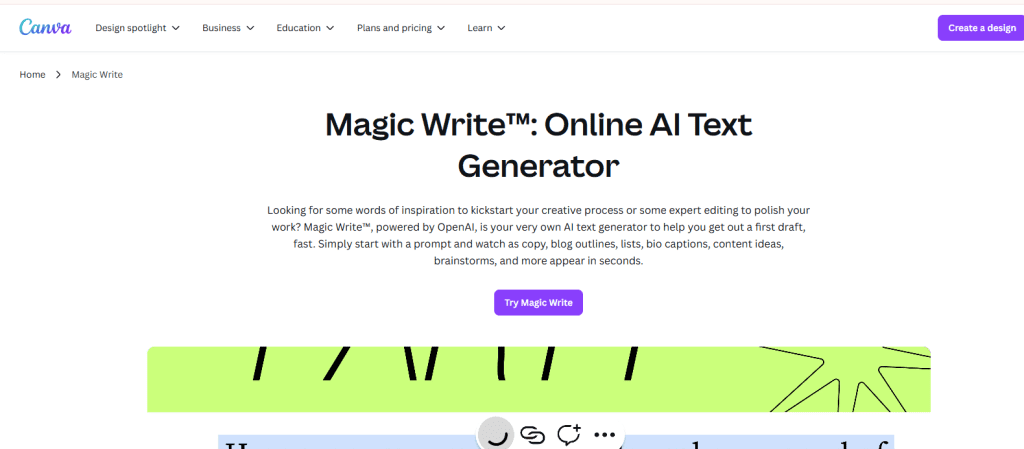Open the Learn dropdown

tap(486, 28)
